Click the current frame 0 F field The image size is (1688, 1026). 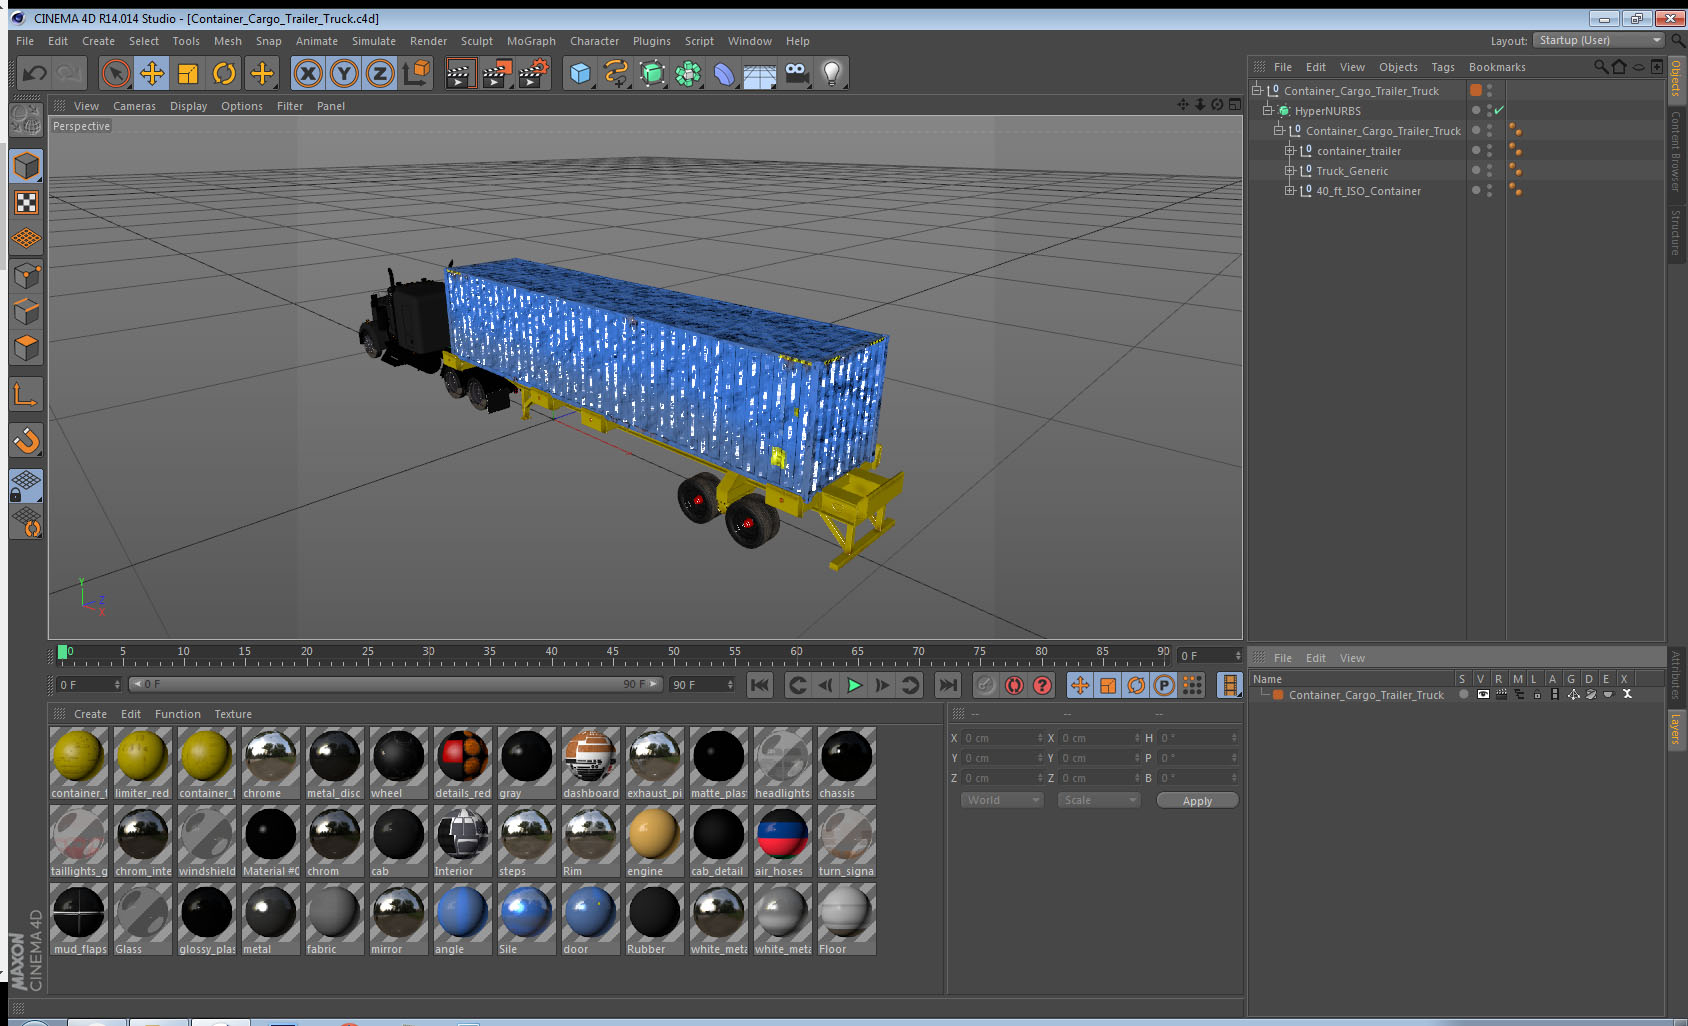point(89,684)
